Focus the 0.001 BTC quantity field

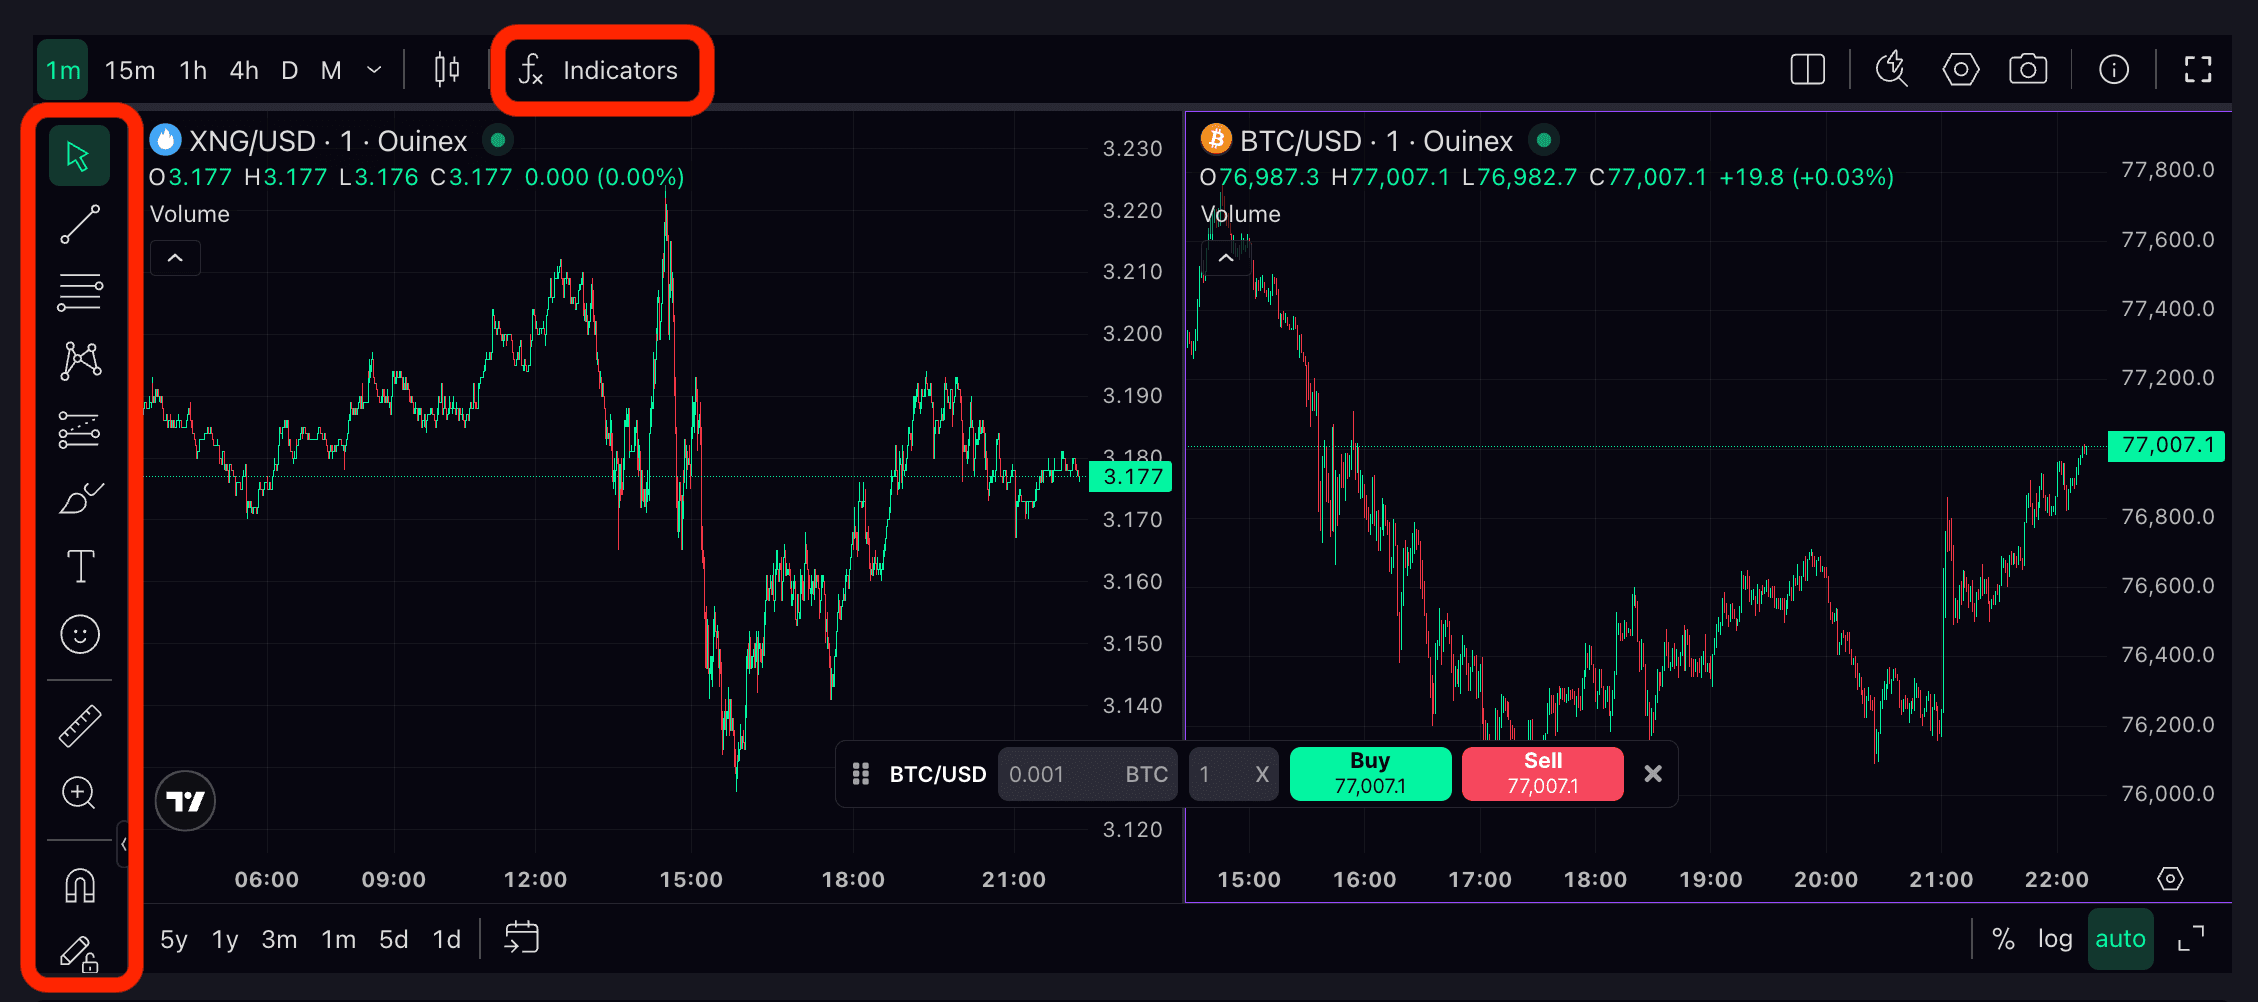pos(1088,774)
